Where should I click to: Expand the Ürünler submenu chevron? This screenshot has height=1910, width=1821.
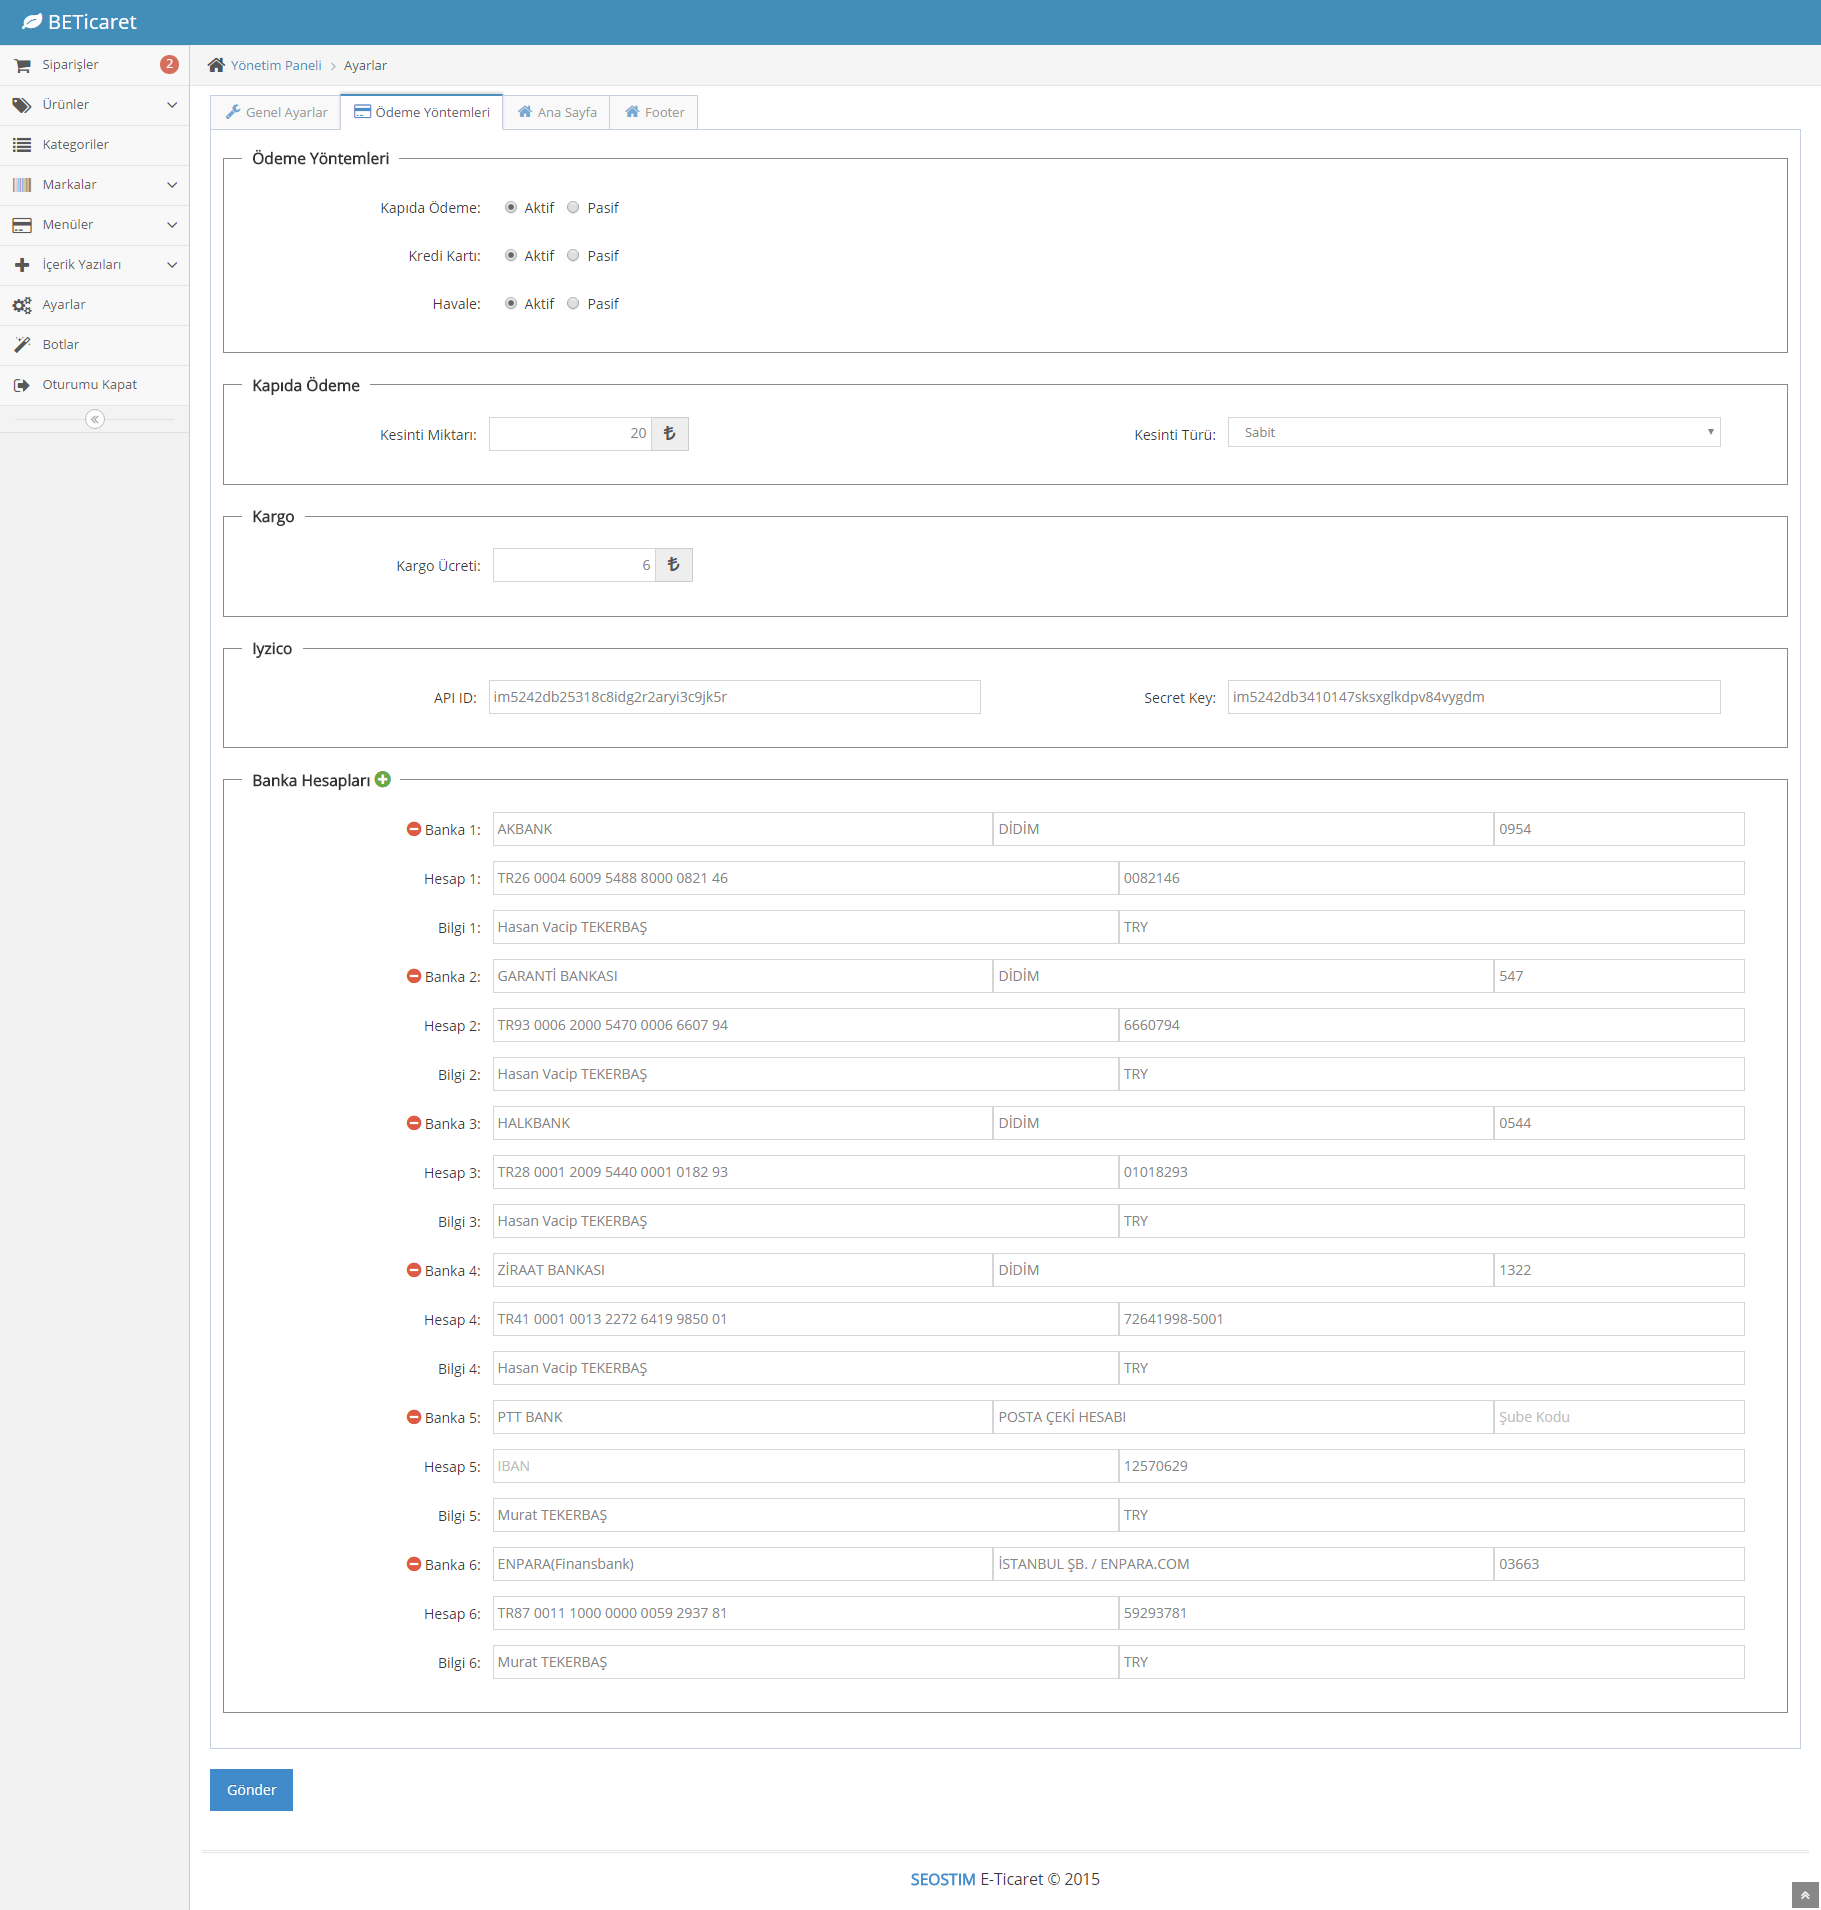click(x=172, y=105)
